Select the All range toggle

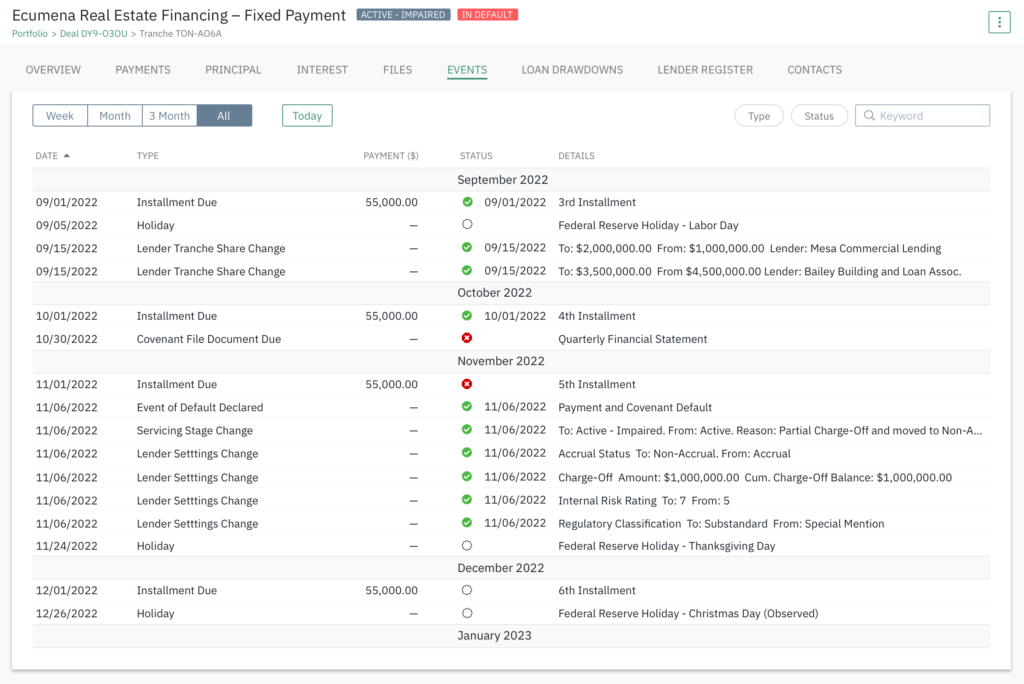(x=224, y=116)
